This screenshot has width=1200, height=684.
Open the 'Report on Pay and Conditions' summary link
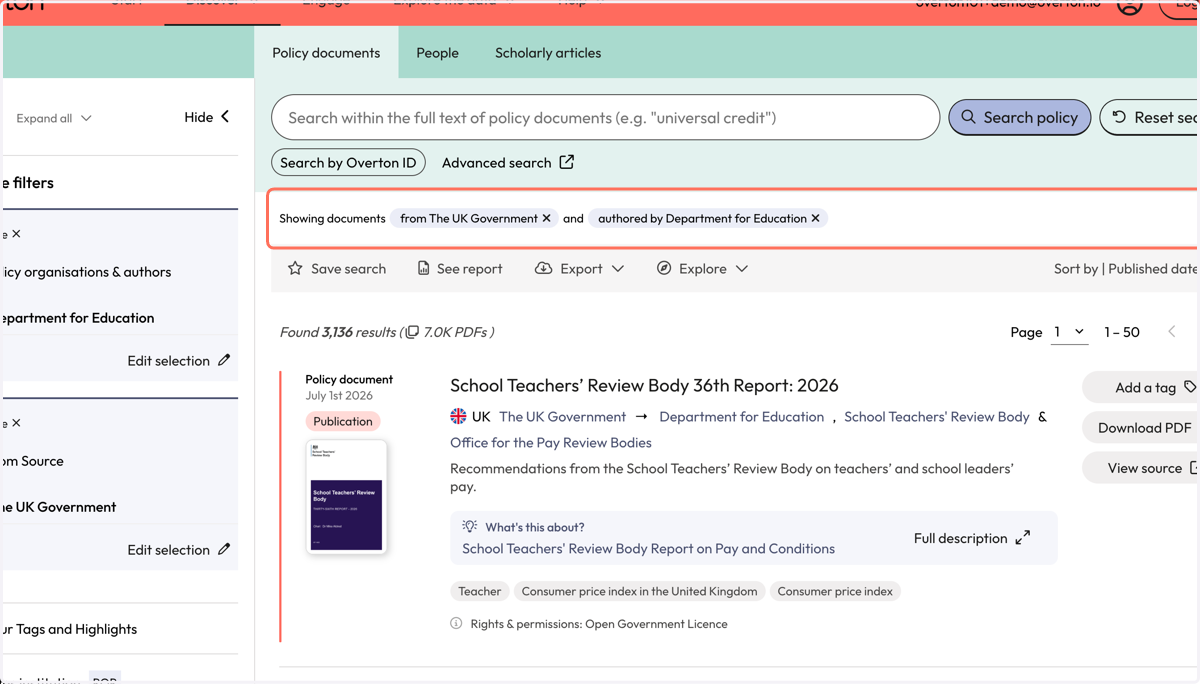[x=648, y=548]
